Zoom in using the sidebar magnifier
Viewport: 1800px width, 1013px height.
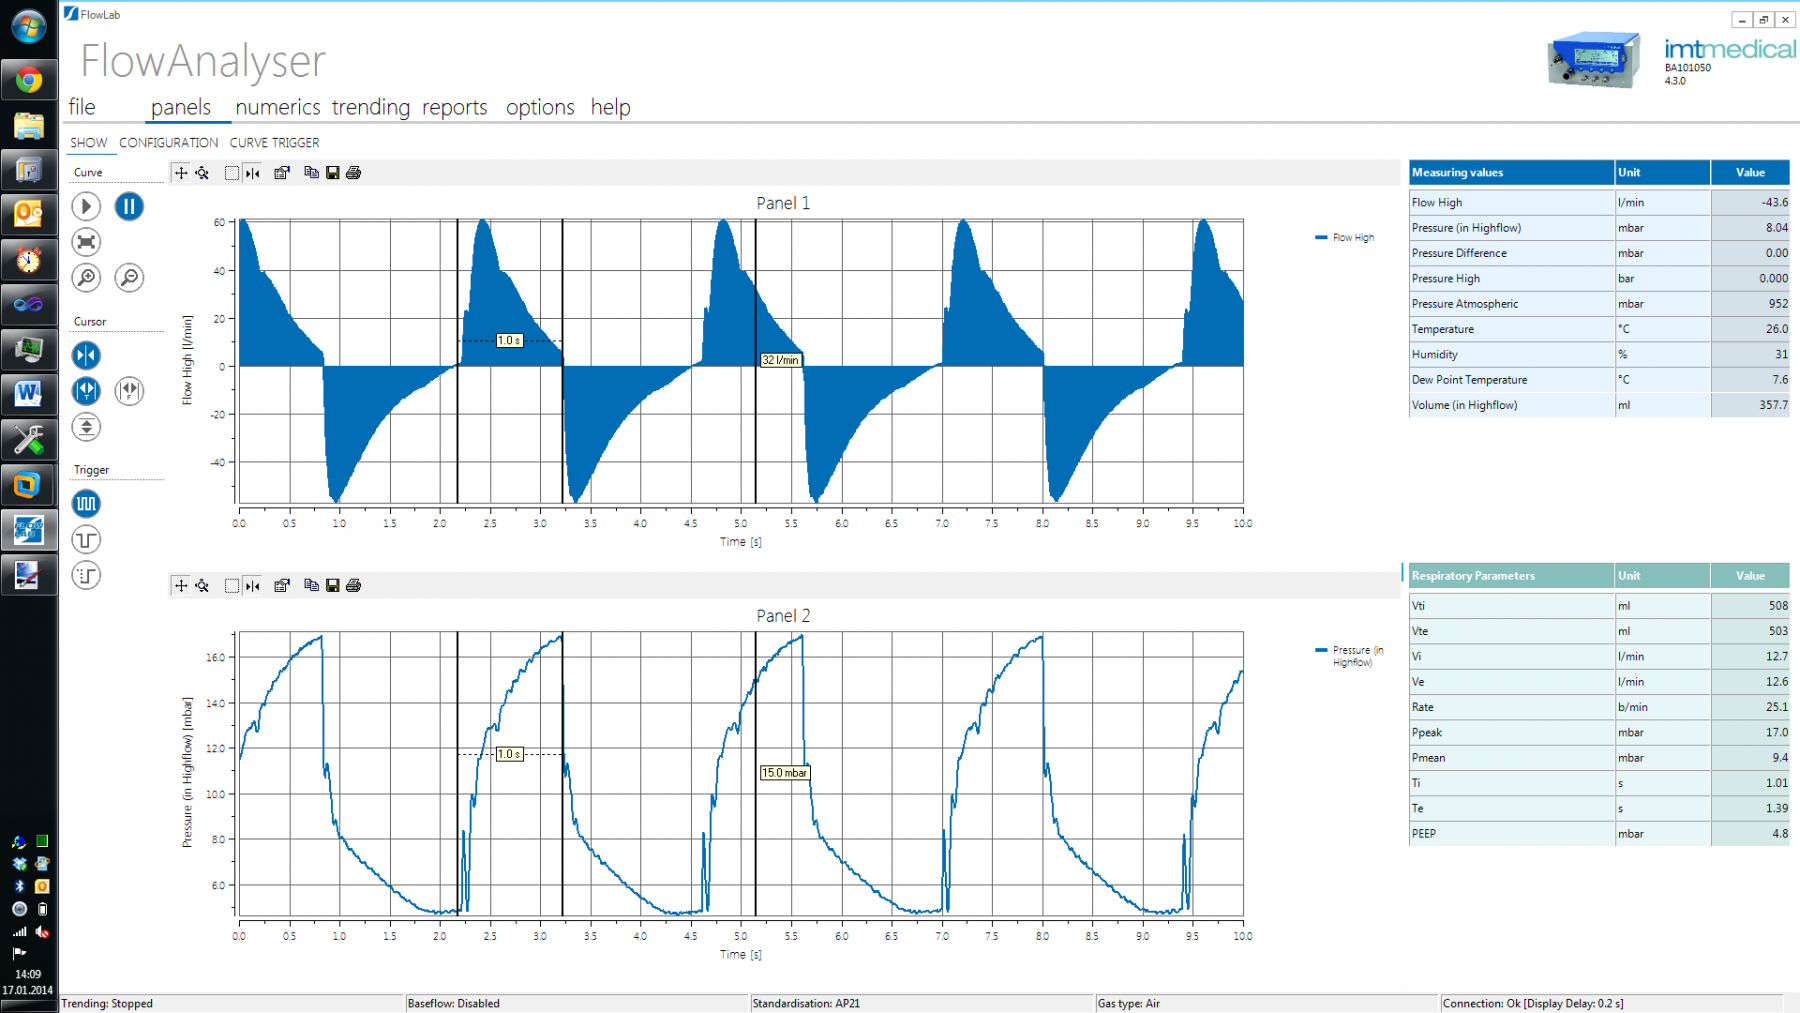coord(86,278)
